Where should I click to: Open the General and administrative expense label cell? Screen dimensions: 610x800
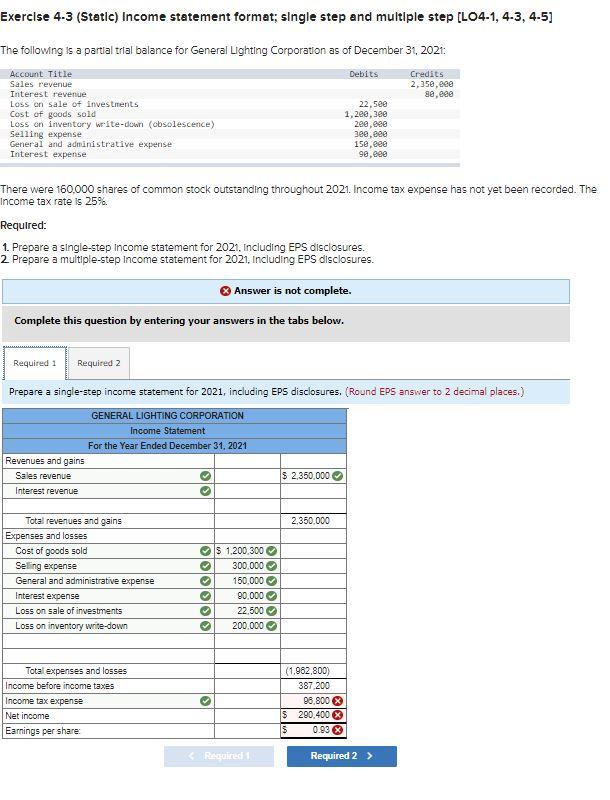pyautogui.click(x=109, y=581)
